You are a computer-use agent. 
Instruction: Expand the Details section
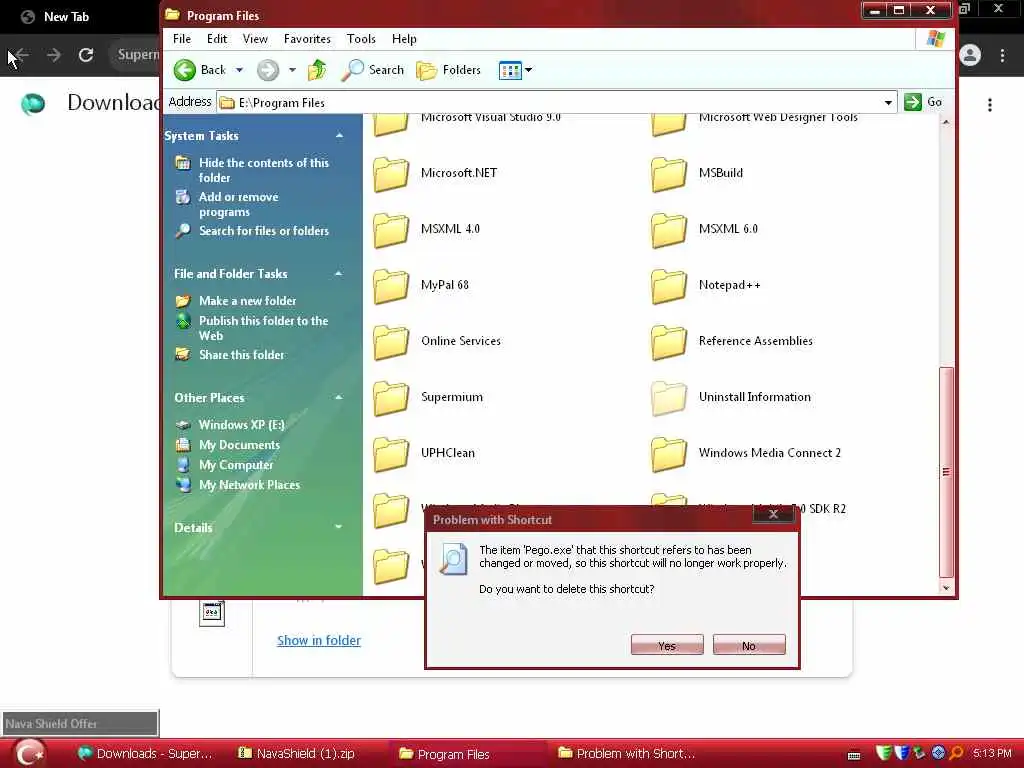pos(339,527)
